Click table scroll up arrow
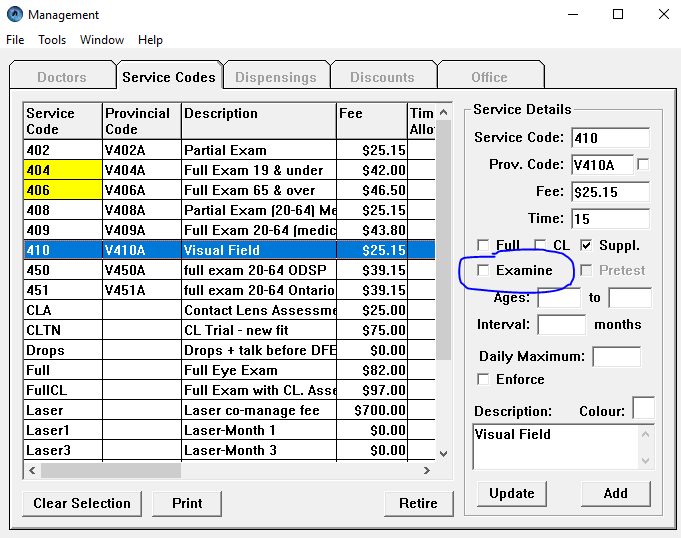The height and width of the screenshot is (538, 681). (443, 112)
